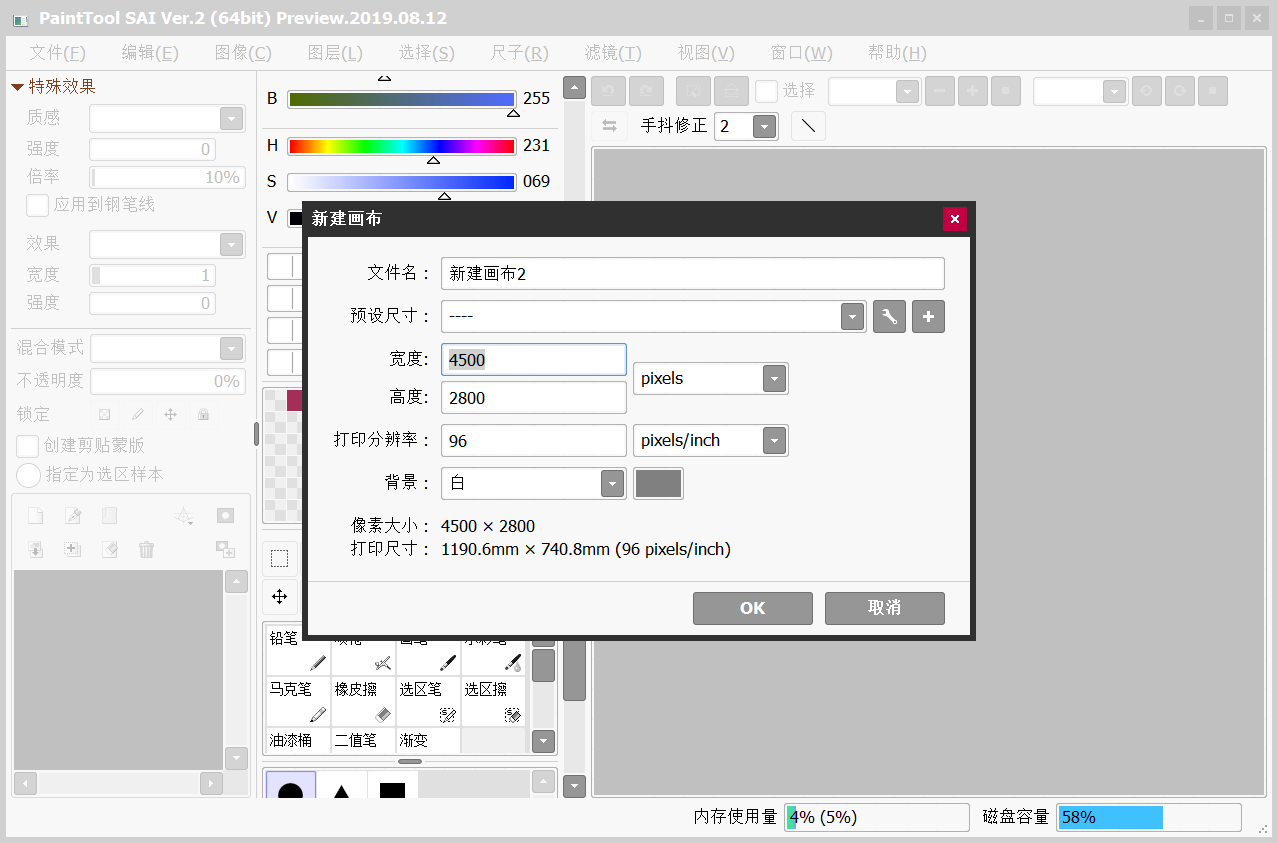Click the layer list scroll-down arrow

(x=236, y=757)
